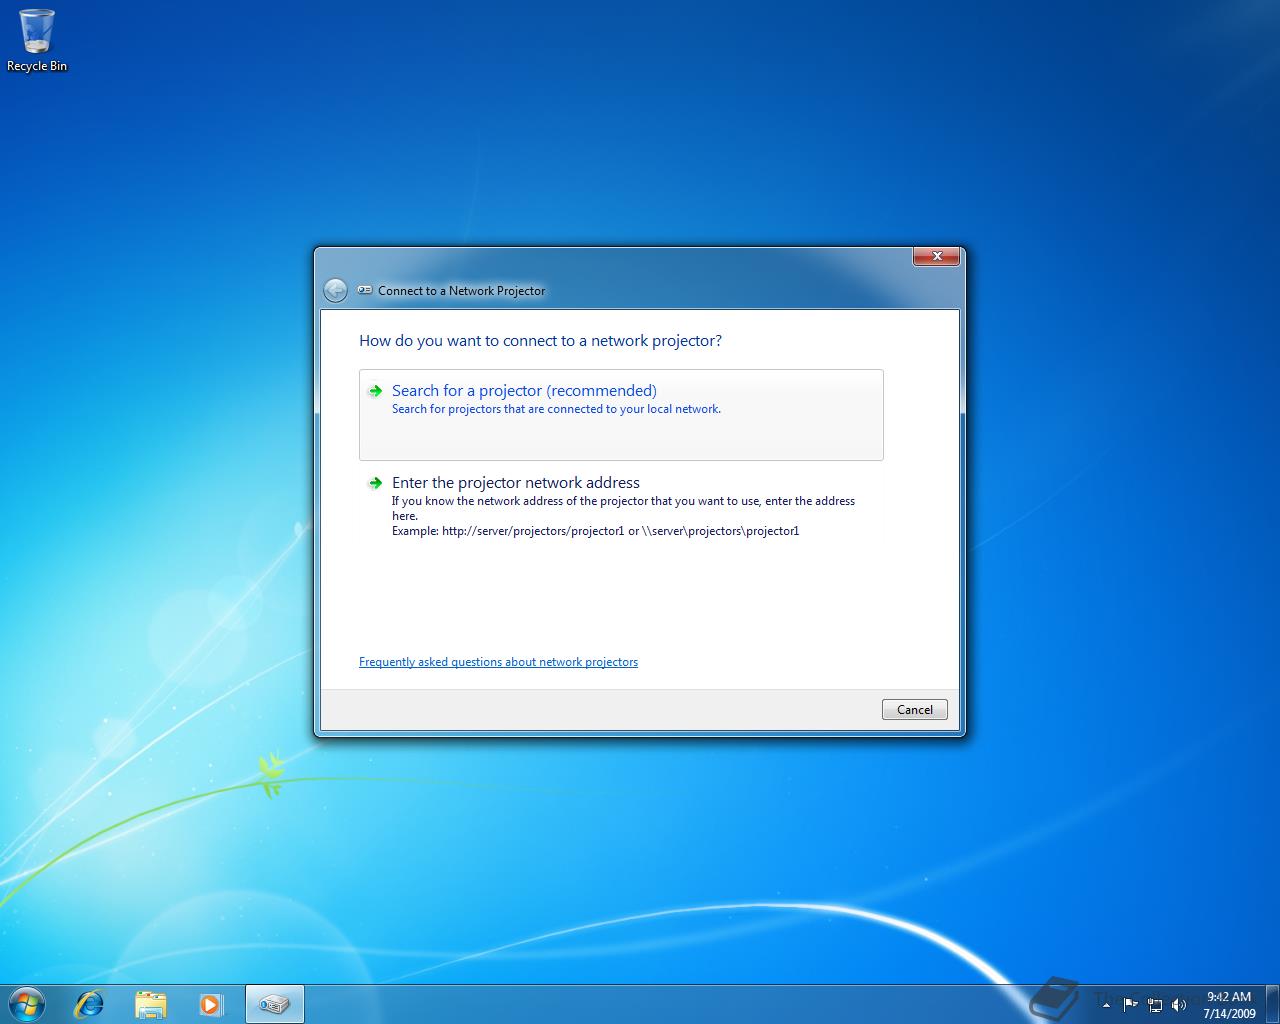1280x1024 pixels.
Task: Launch Internet Explorer from the taskbar
Action: [x=90, y=1004]
